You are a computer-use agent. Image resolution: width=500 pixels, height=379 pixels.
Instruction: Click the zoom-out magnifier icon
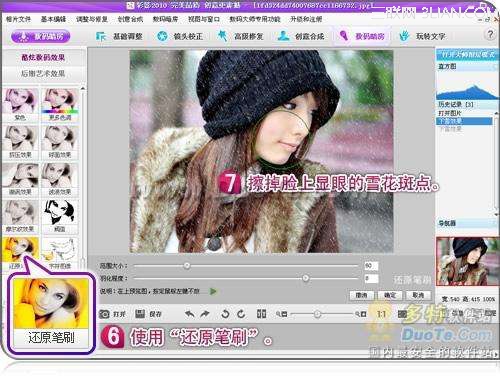pos(281,314)
